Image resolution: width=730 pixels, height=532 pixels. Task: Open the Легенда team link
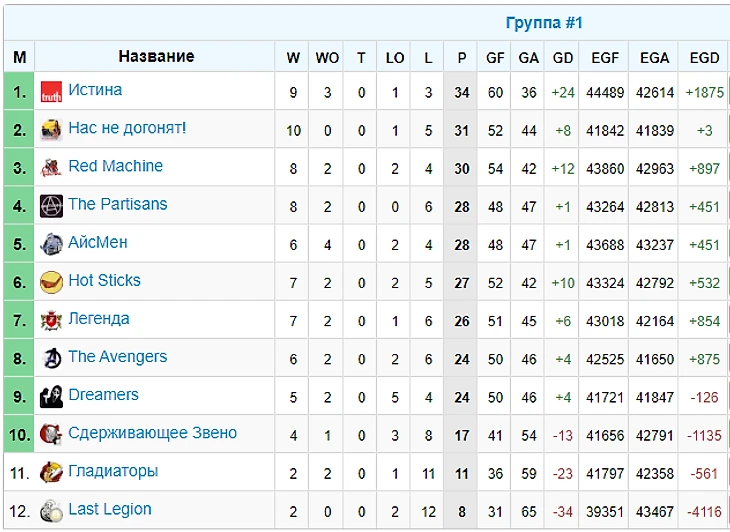pyautogui.click(x=98, y=319)
